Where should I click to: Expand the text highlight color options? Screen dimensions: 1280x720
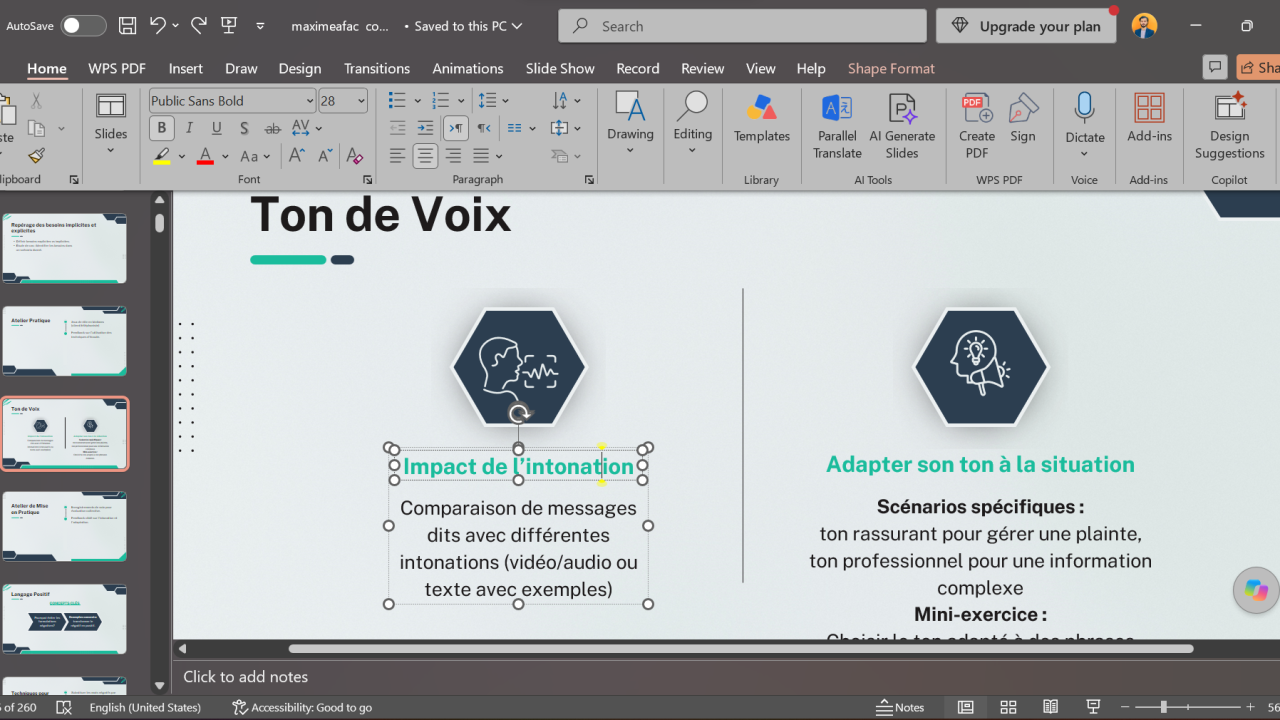pyautogui.click(x=181, y=156)
